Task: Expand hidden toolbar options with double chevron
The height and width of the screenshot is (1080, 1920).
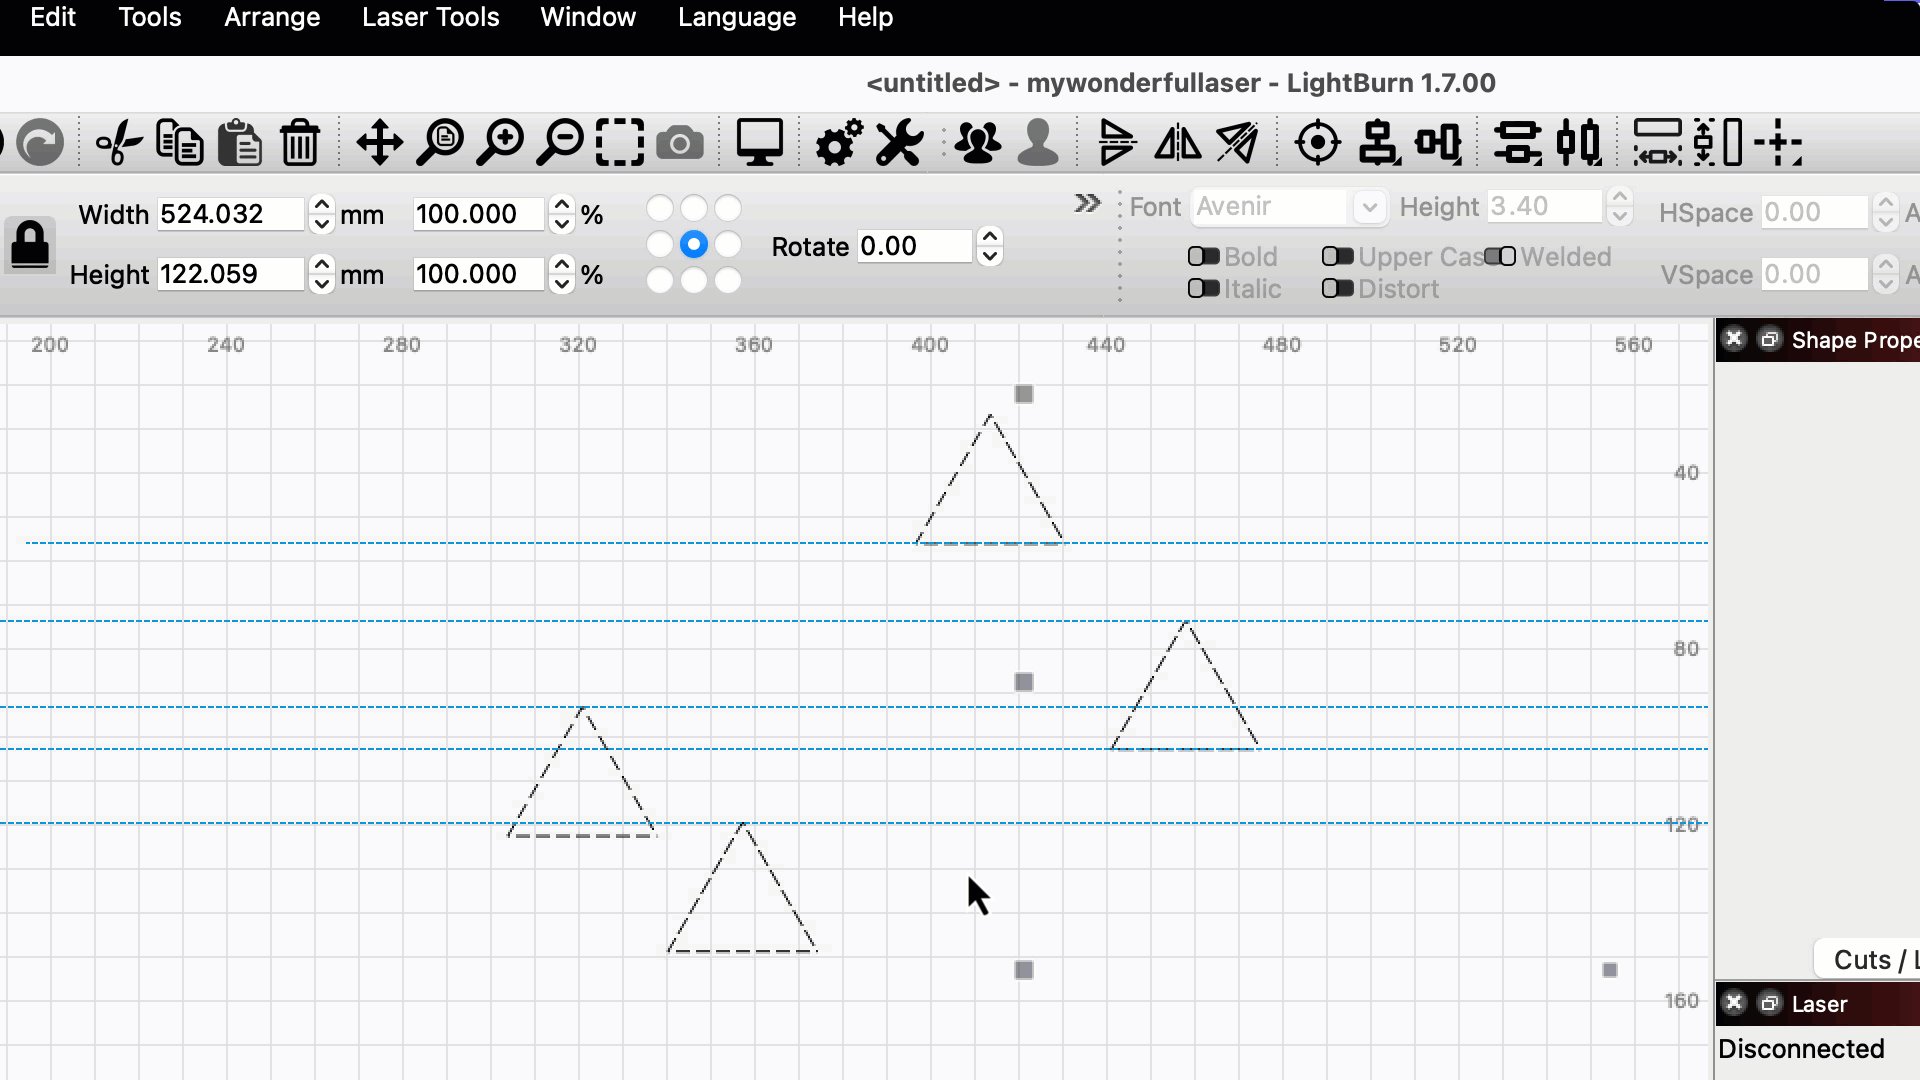Action: pos(1087,203)
